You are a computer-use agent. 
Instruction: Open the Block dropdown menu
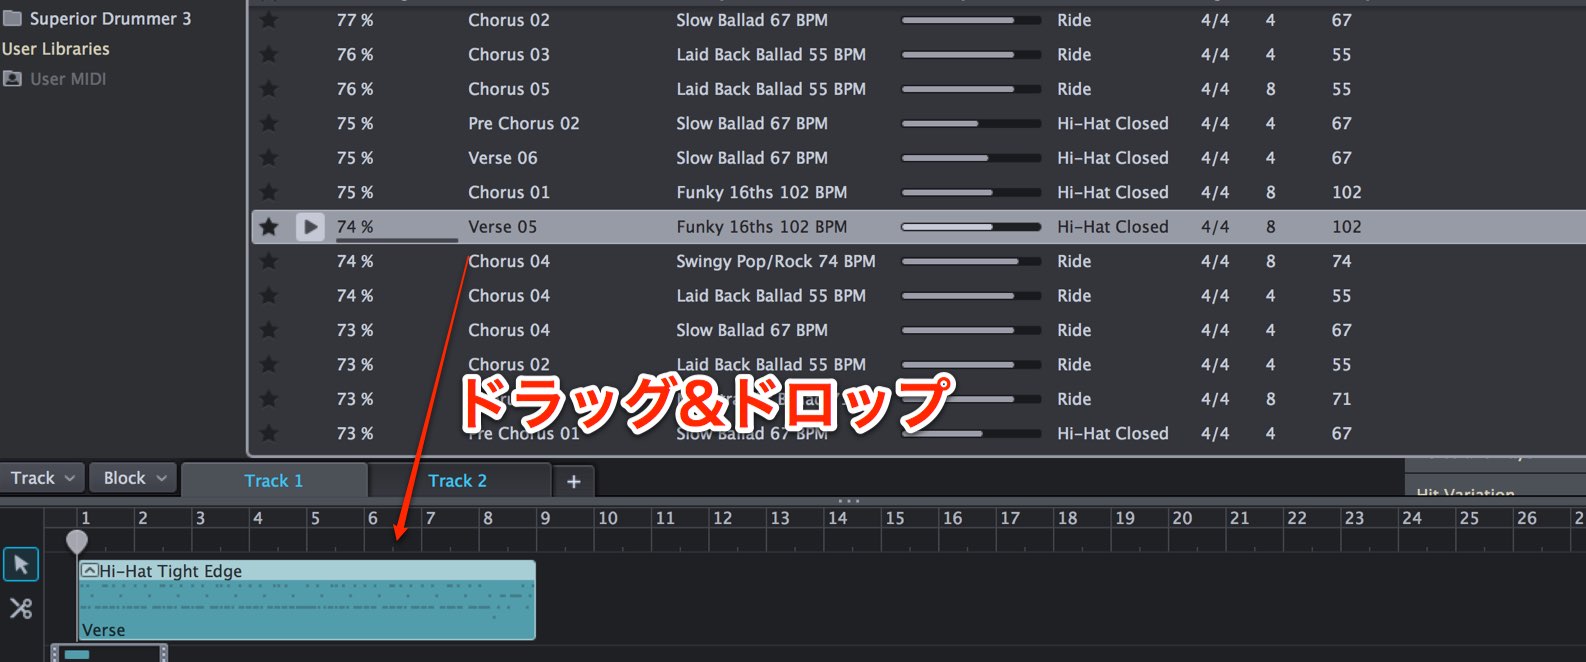tap(134, 478)
